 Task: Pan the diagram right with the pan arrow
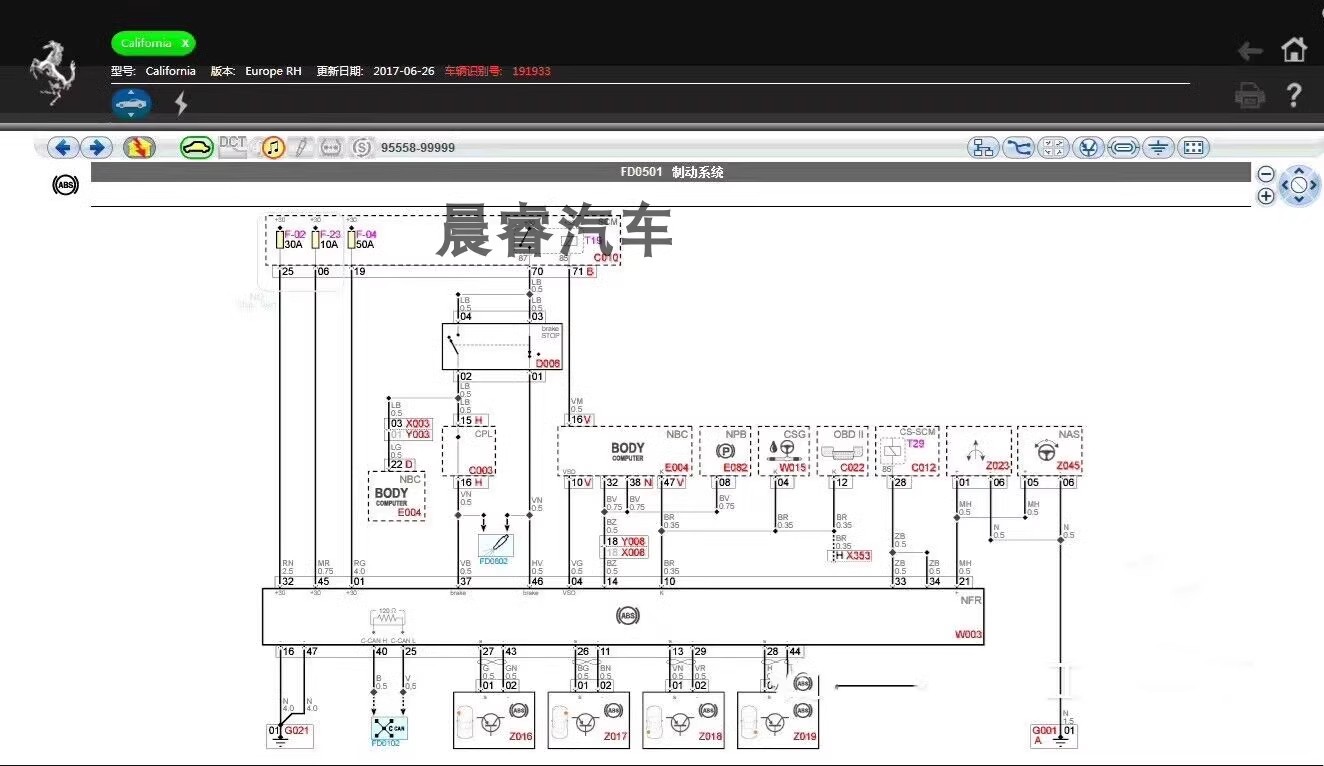[x=1315, y=186]
